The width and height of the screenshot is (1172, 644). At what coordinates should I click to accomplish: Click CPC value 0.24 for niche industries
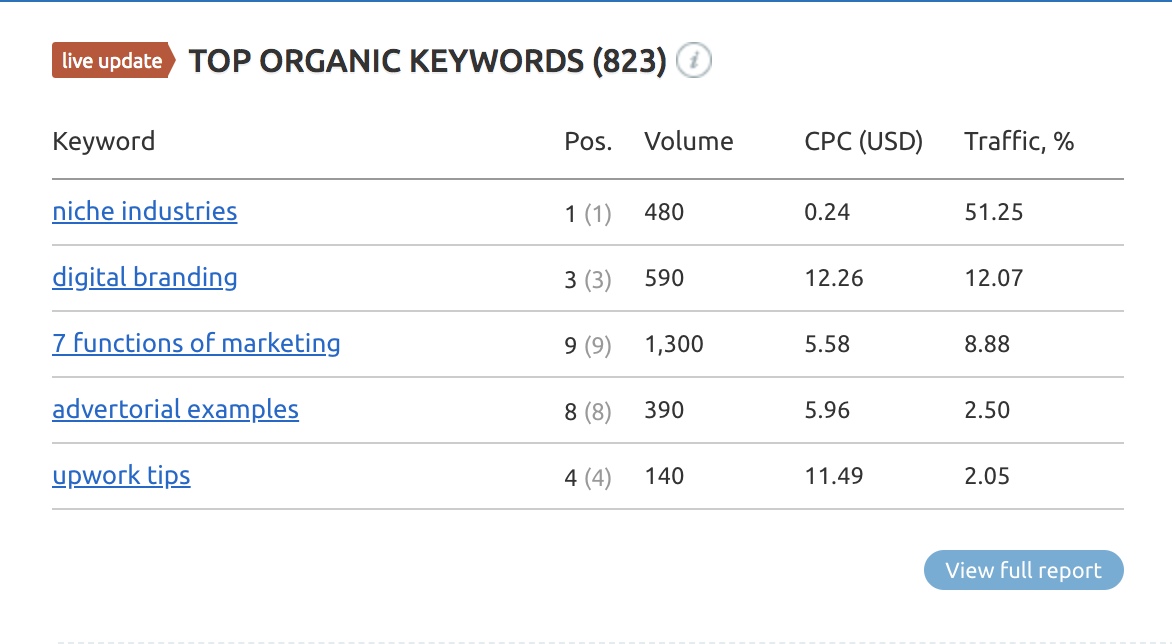(x=827, y=212)
